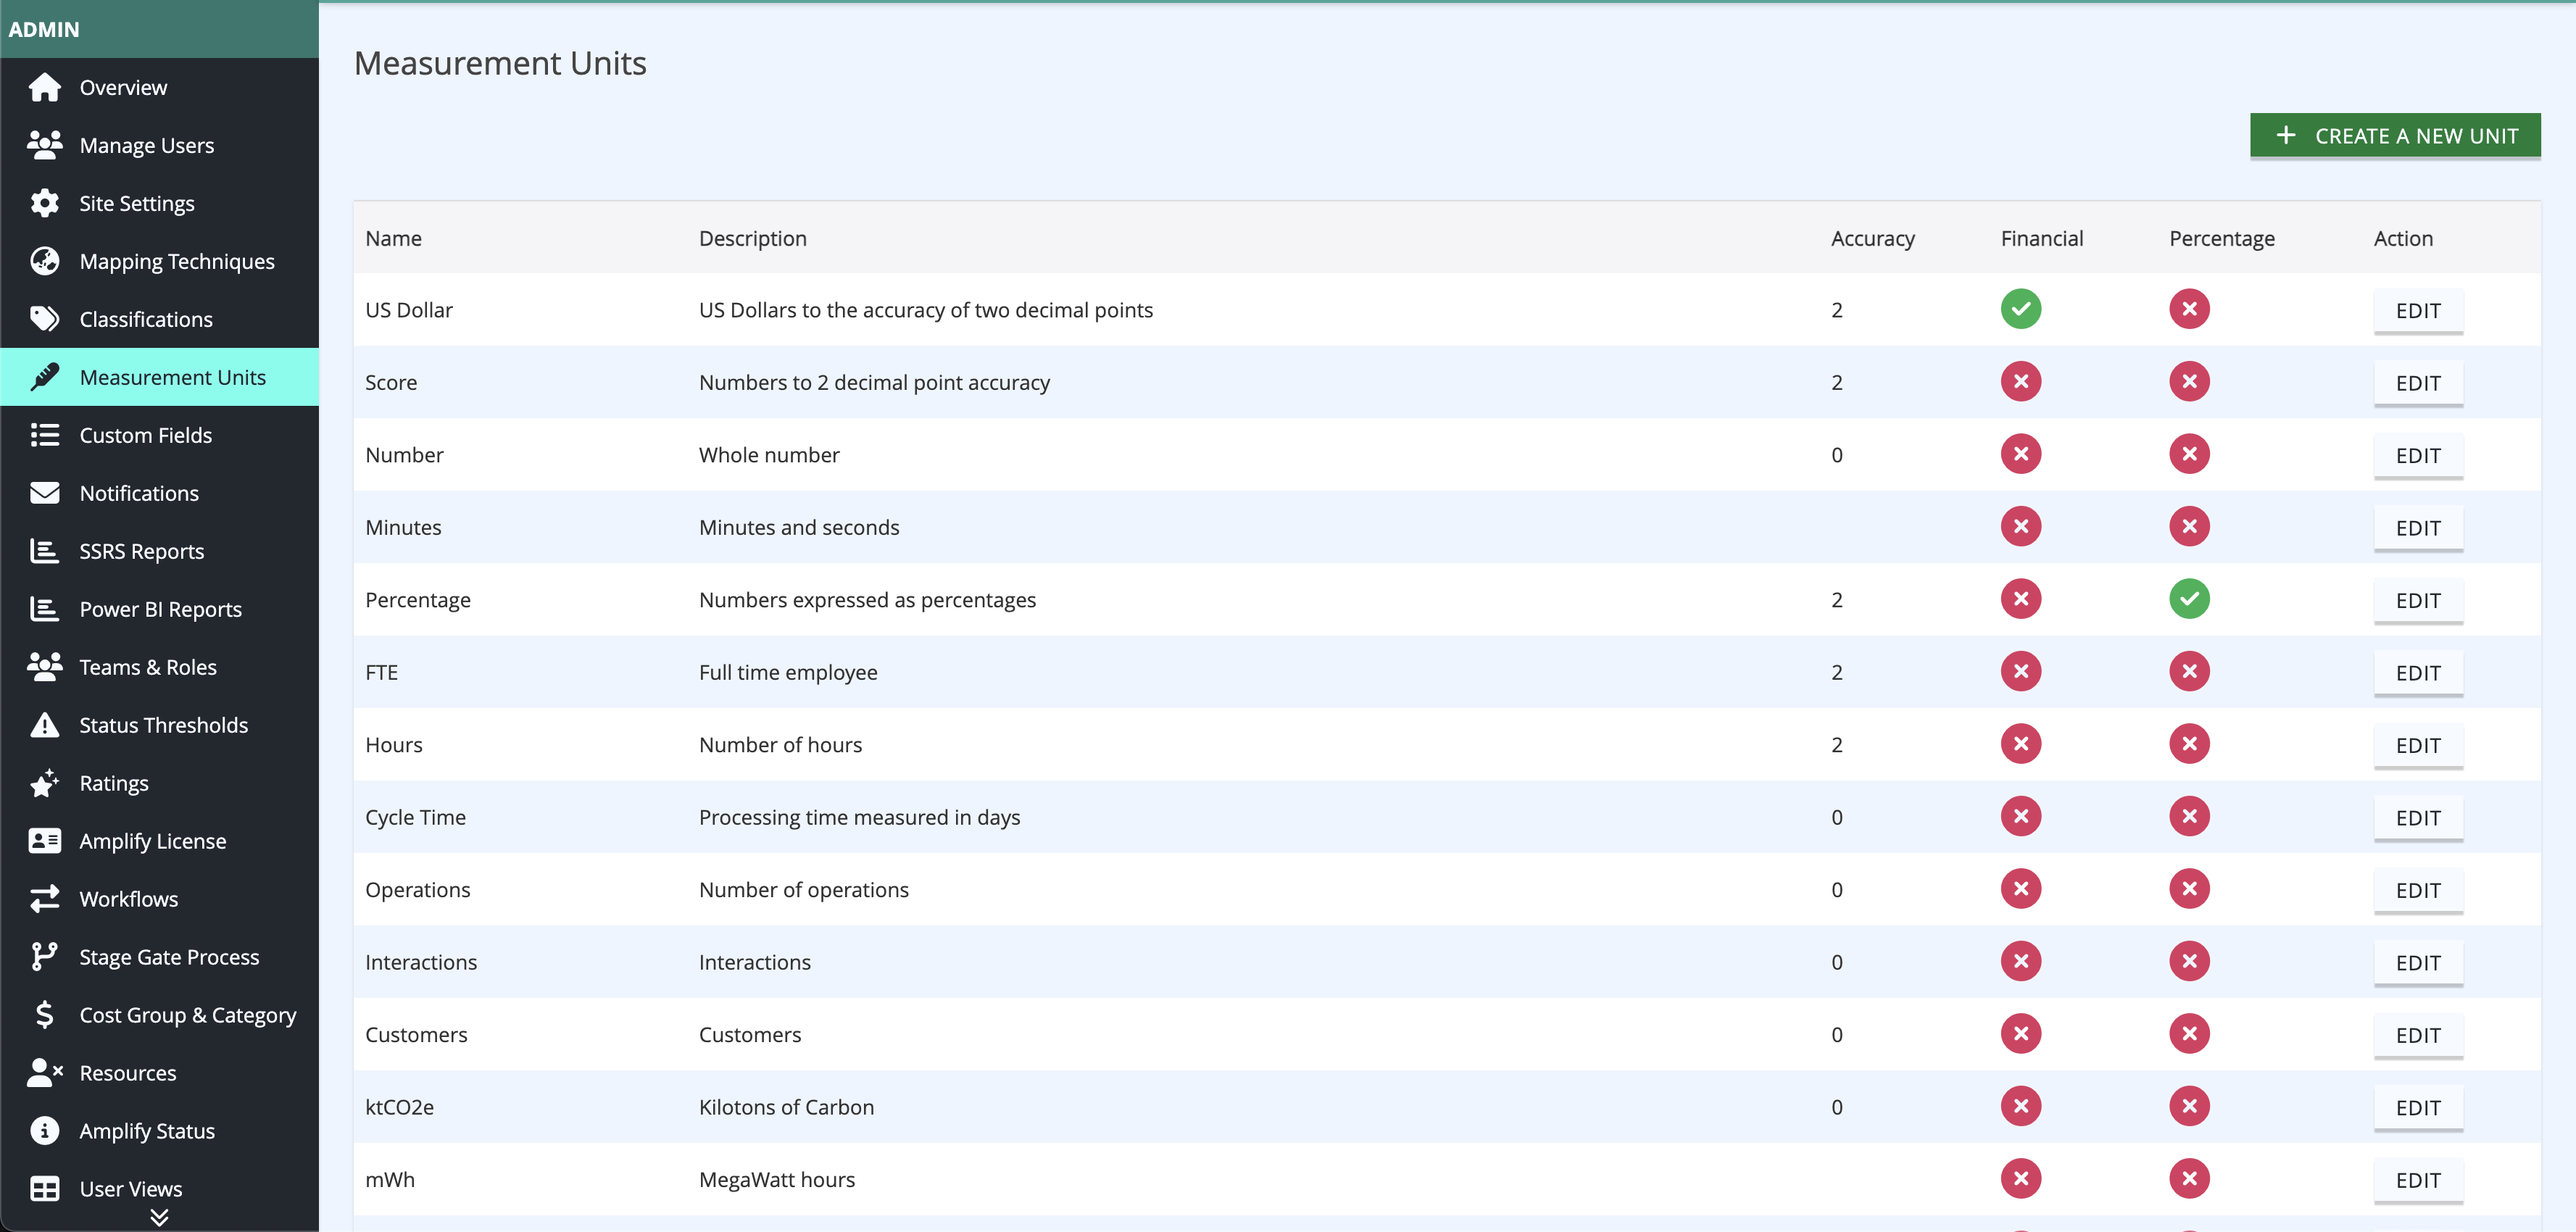Click Score row's red Financial cross
Image resolution: width=2576 pixels, height=1232 pixels.
pos(2021,382)
